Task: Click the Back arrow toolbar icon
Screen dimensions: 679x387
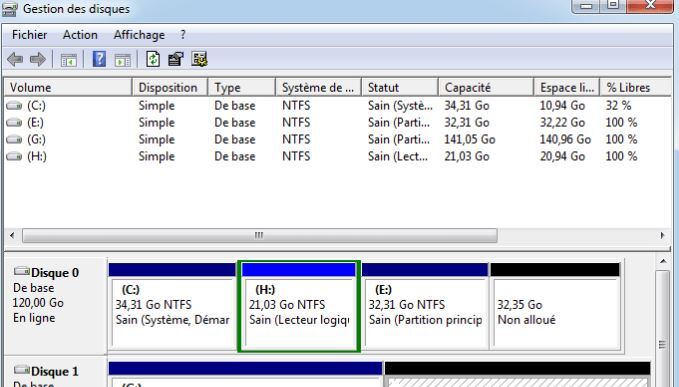Action: tap(15, 59)
